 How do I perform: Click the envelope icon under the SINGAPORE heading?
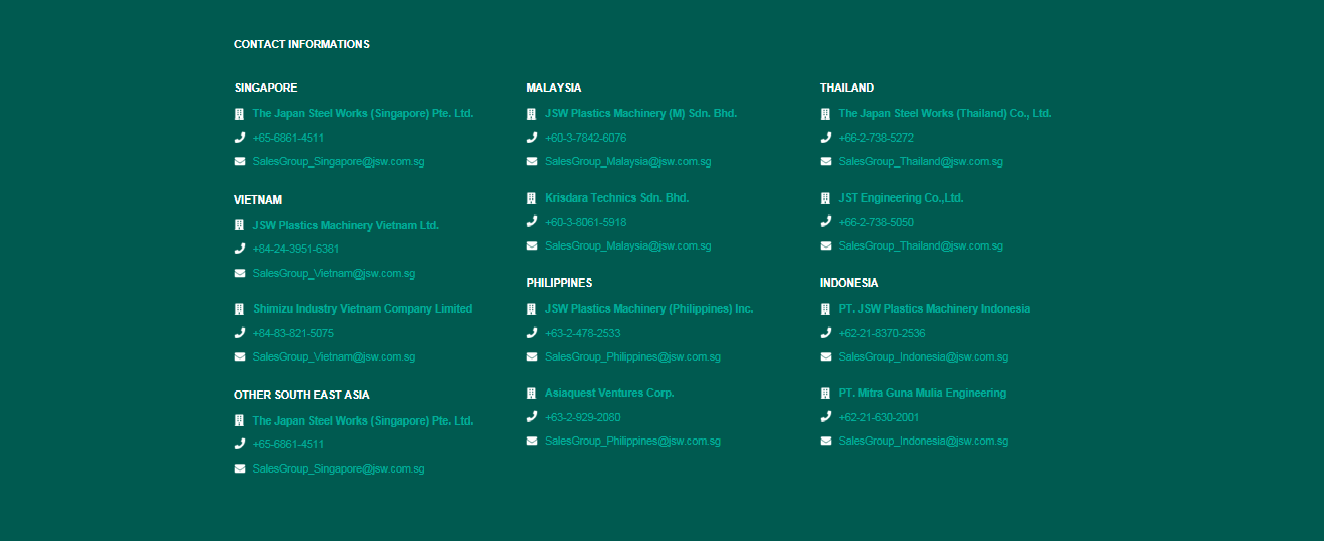240,161
